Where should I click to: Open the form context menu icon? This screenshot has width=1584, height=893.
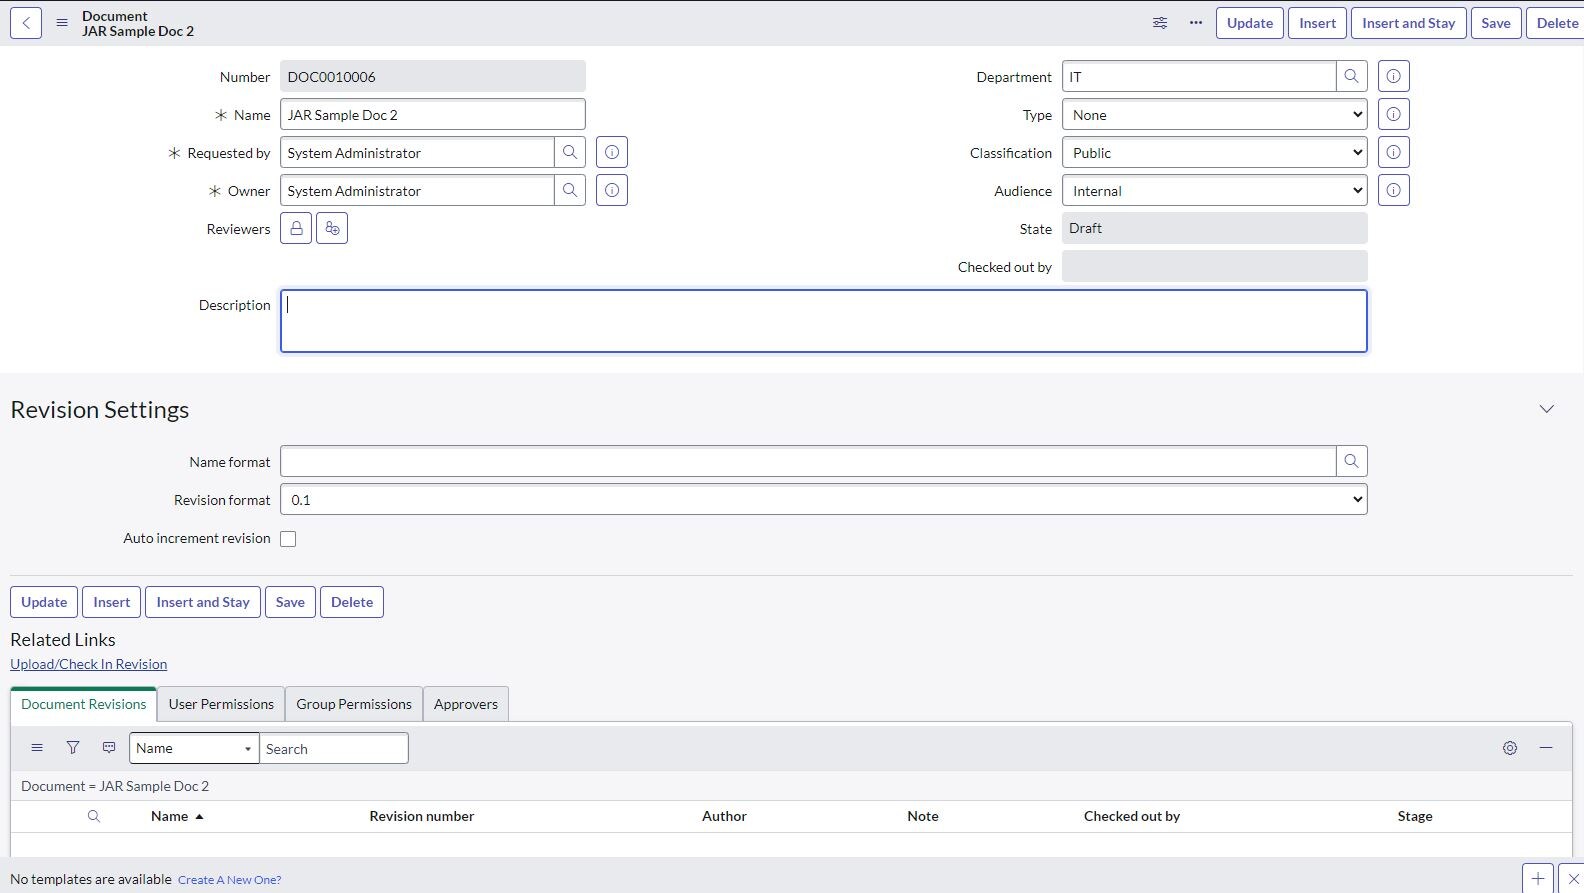coord(62,23)
